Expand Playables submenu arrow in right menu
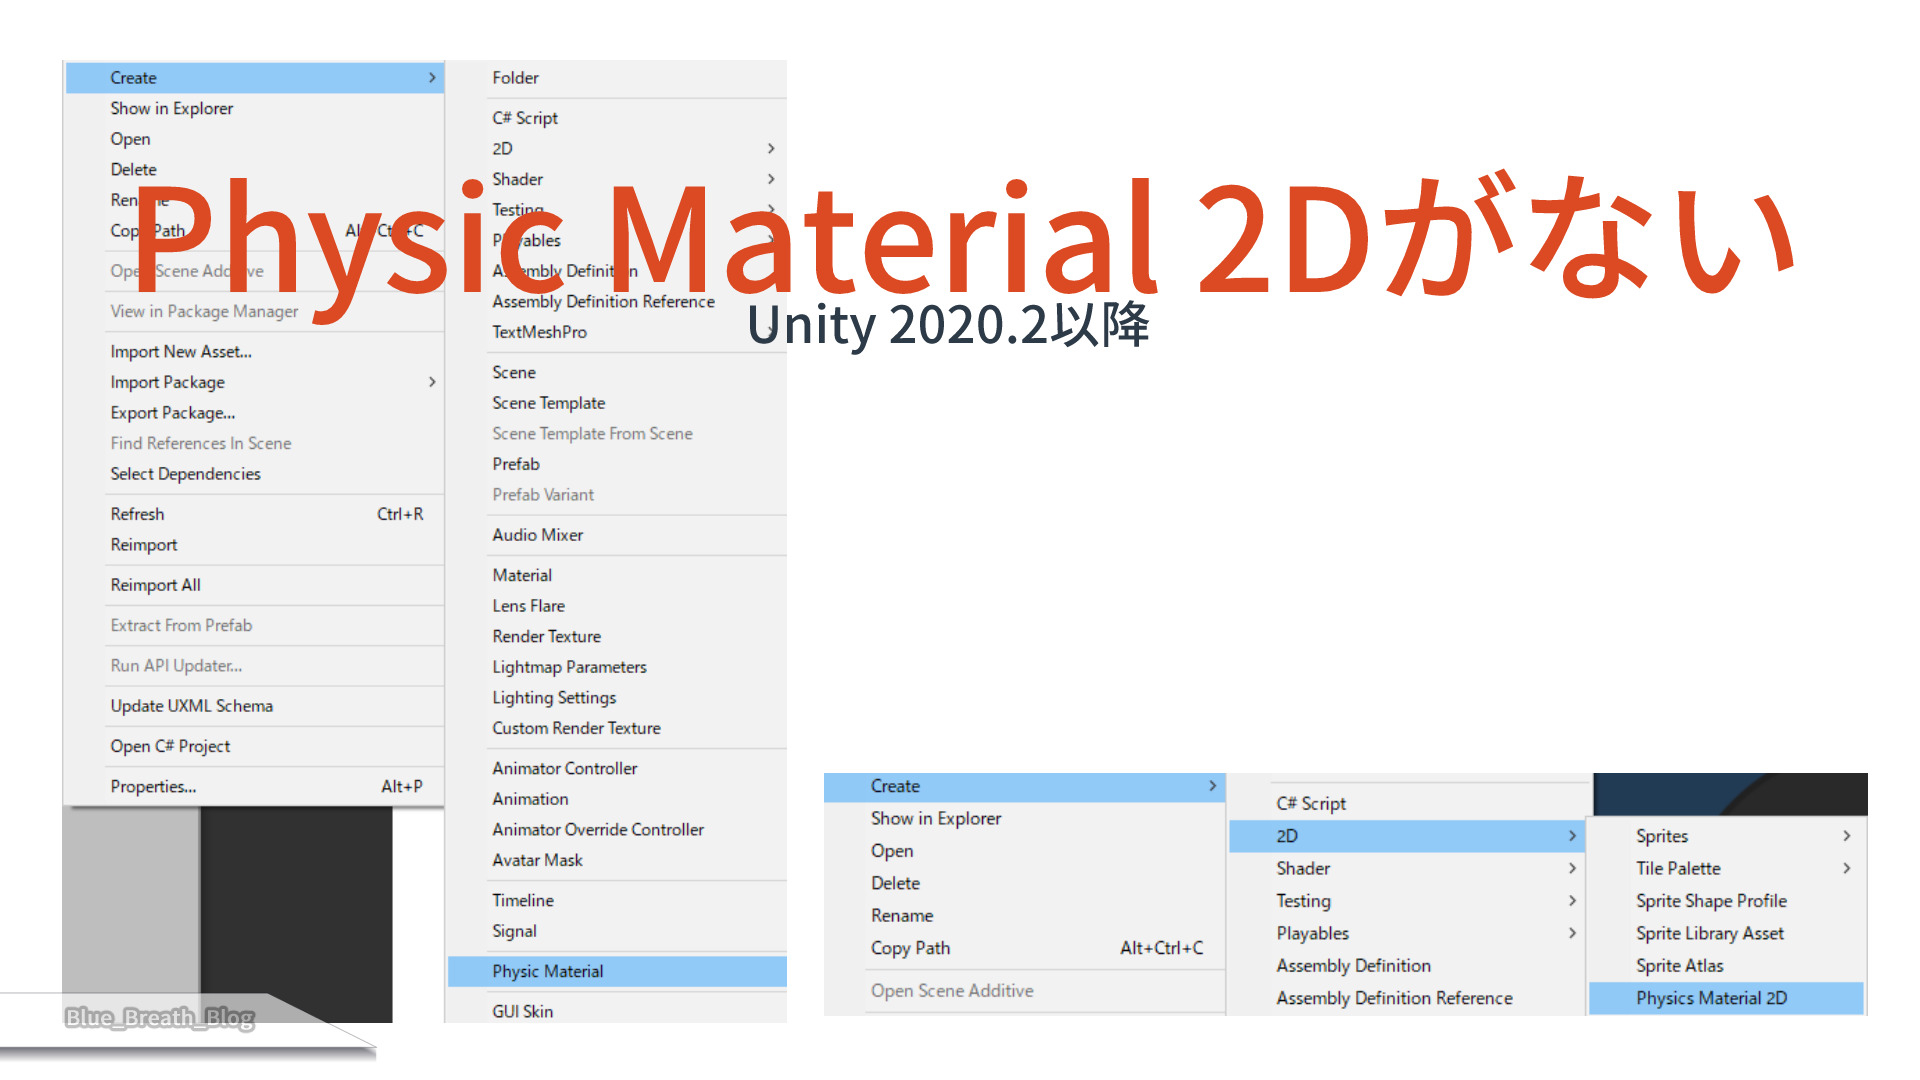This screenshot has height=1080, width=1920. tap(1572, 933)
